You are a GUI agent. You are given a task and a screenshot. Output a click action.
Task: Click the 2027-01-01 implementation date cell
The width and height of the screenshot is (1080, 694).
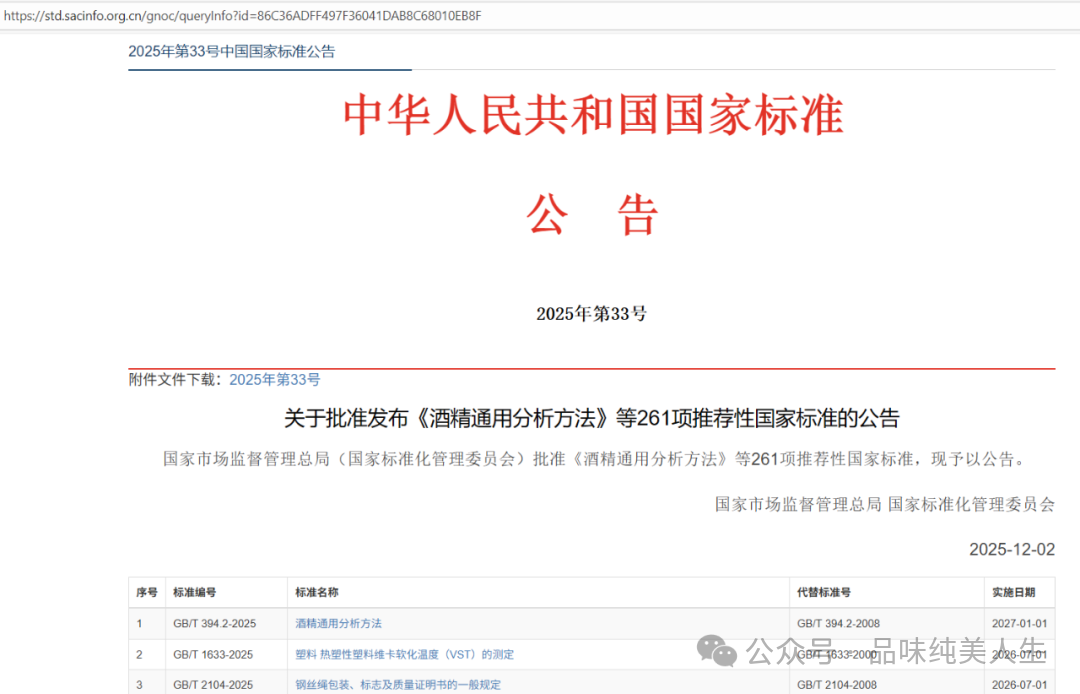click(1019, 624)
